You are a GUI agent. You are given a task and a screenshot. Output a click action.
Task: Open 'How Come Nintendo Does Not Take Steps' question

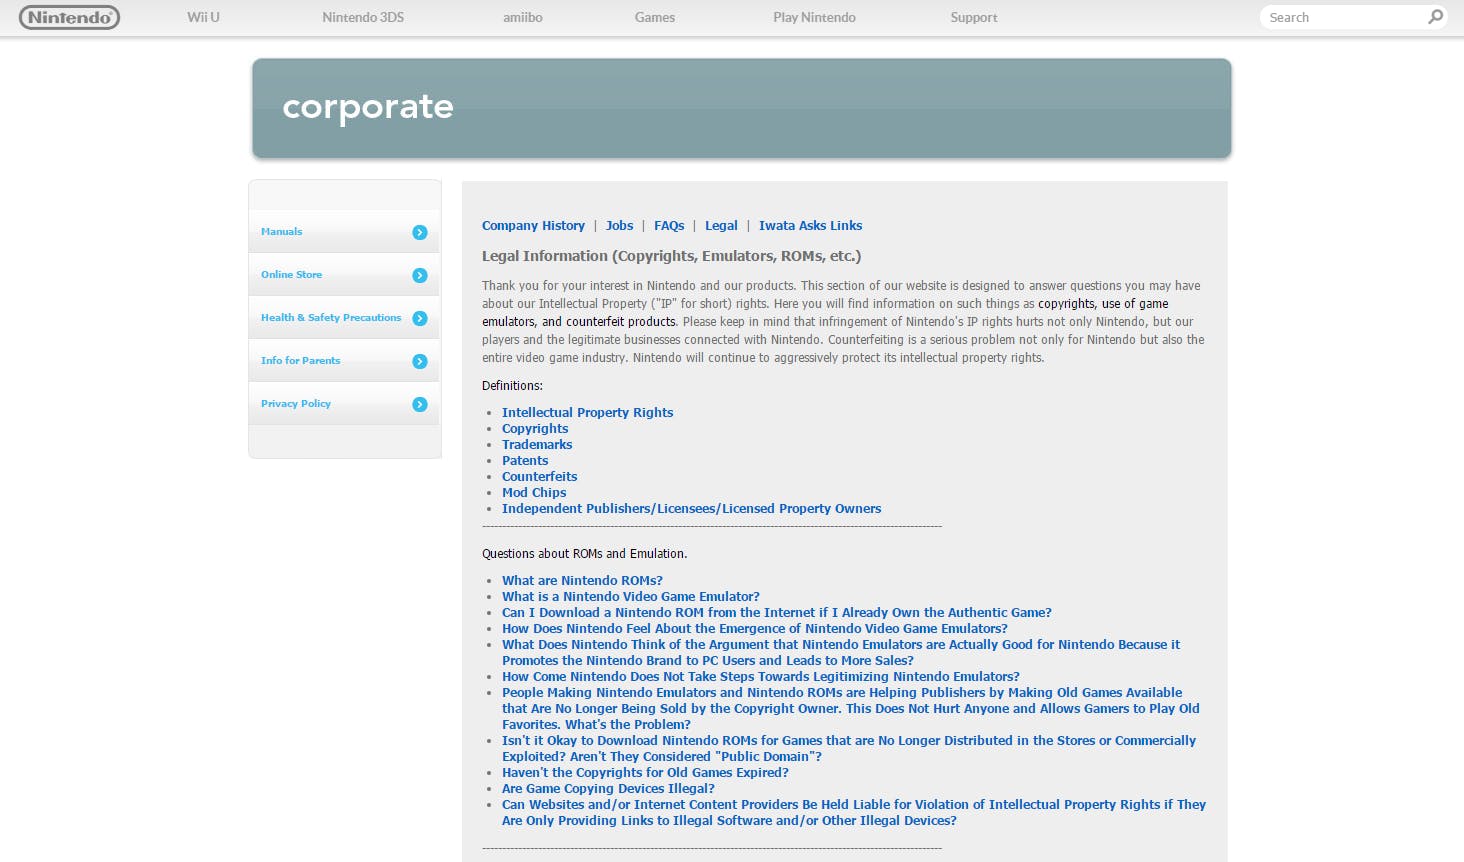click(761, 676)
